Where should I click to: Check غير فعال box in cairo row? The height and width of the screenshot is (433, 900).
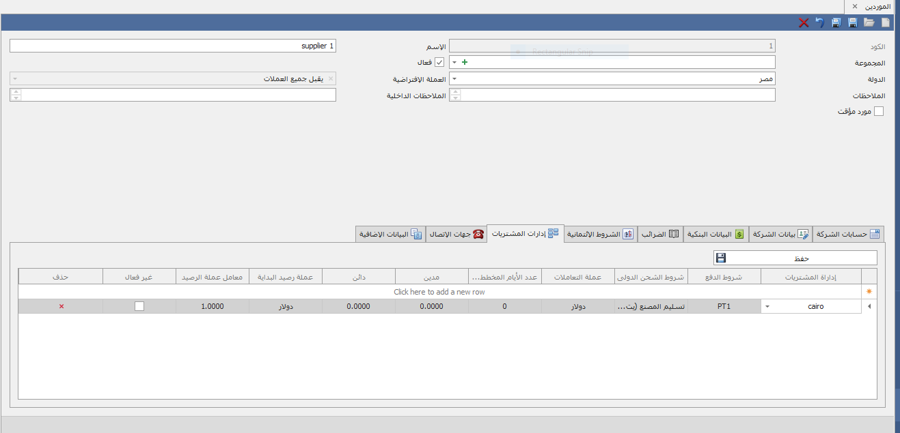click(139, 306)
